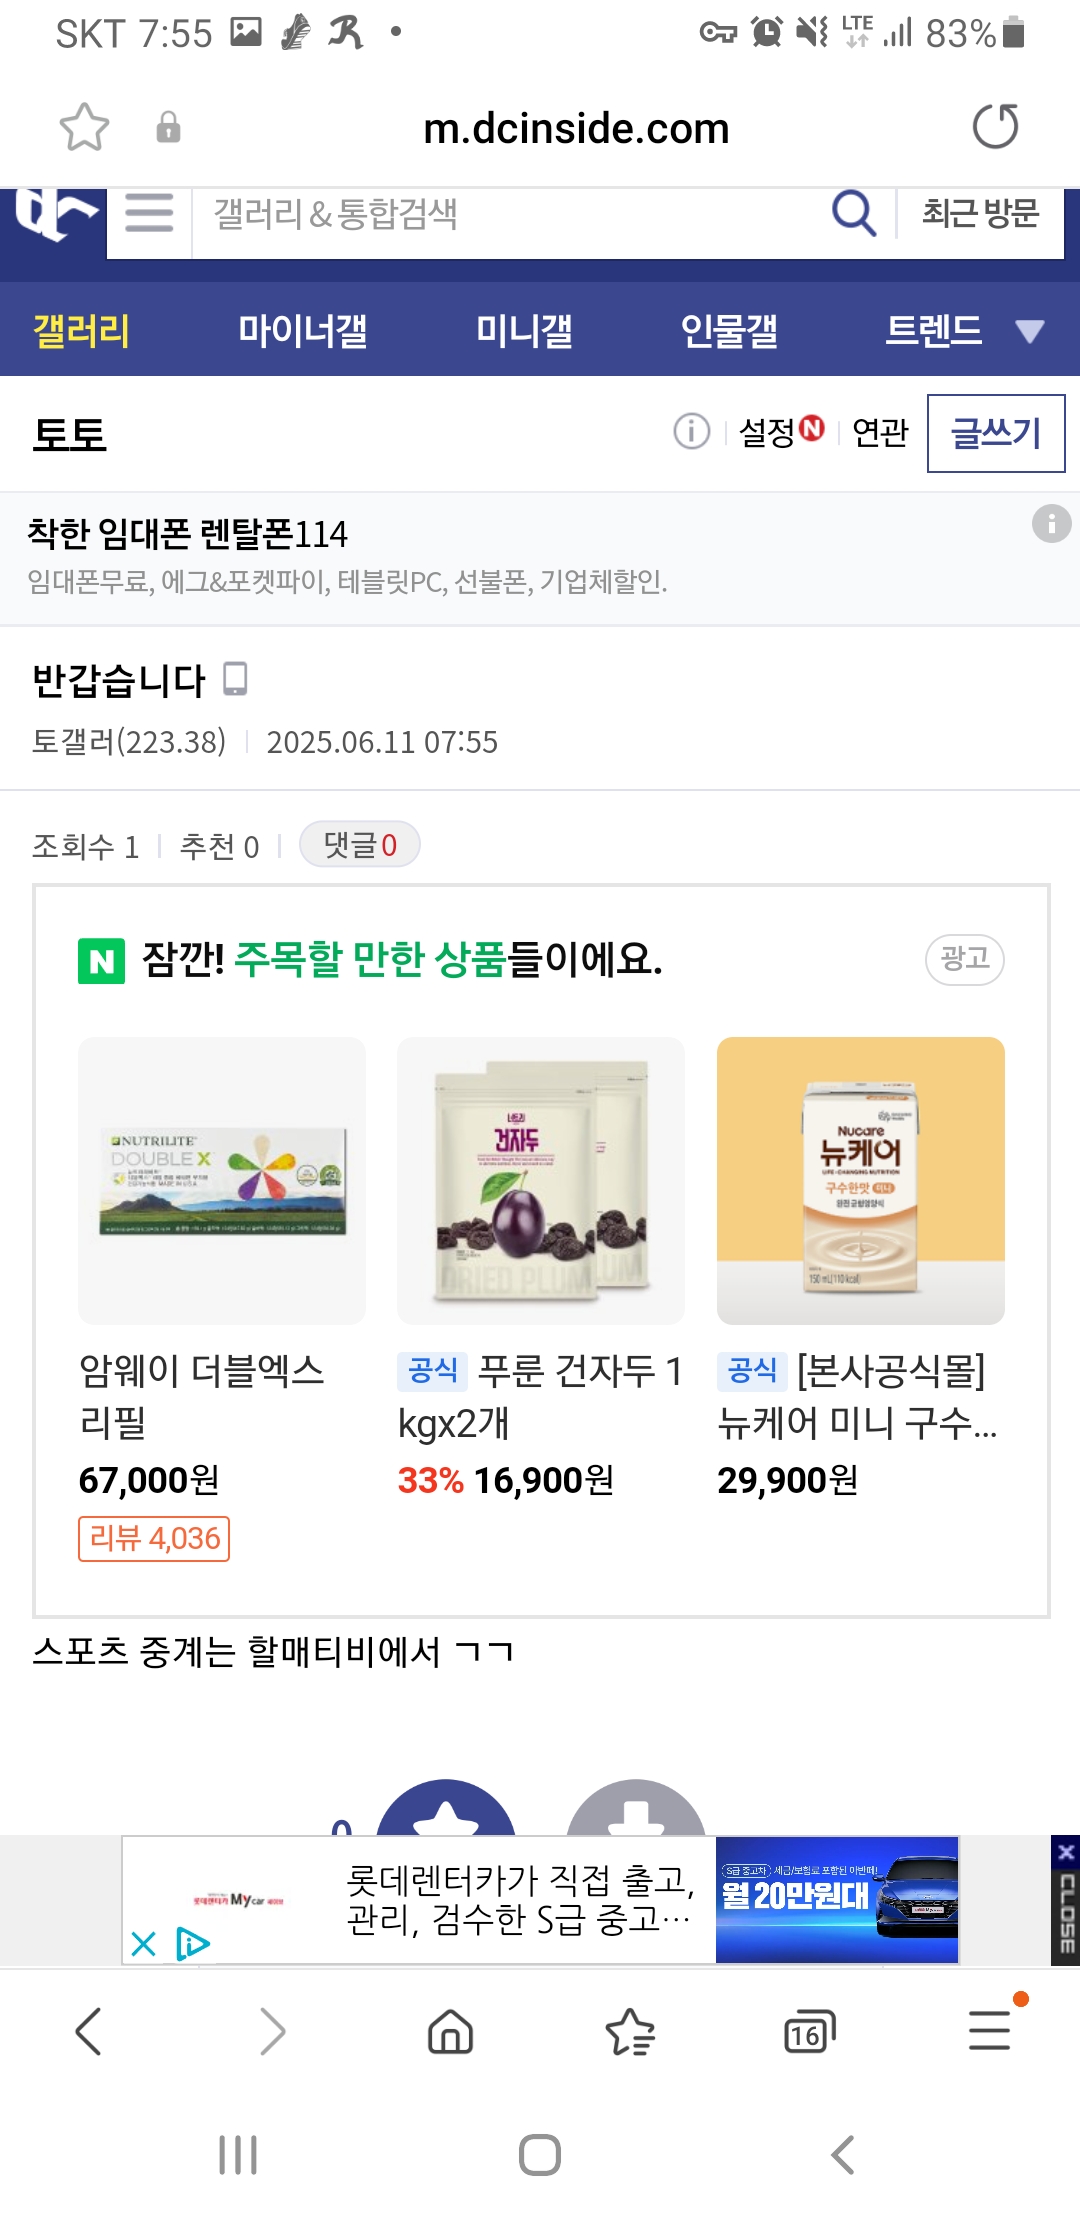The height and width of the screenshot is (2220, 1080).
Task: Tap the 댓글 0 comments button
Action: [x=359, y=845]
